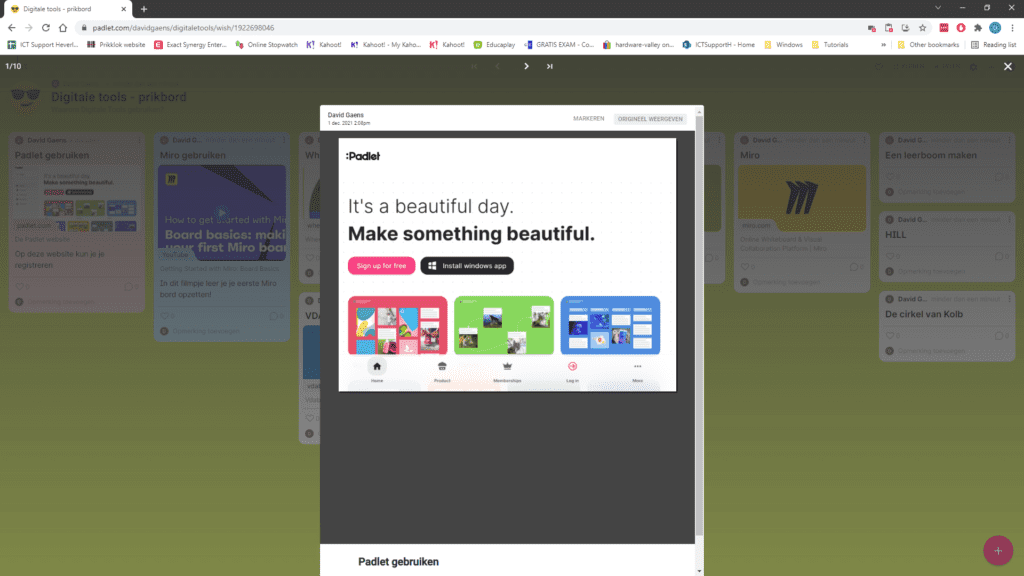Click the padlet.com address bar URL

pyautogui.click(x=184, y=28)
